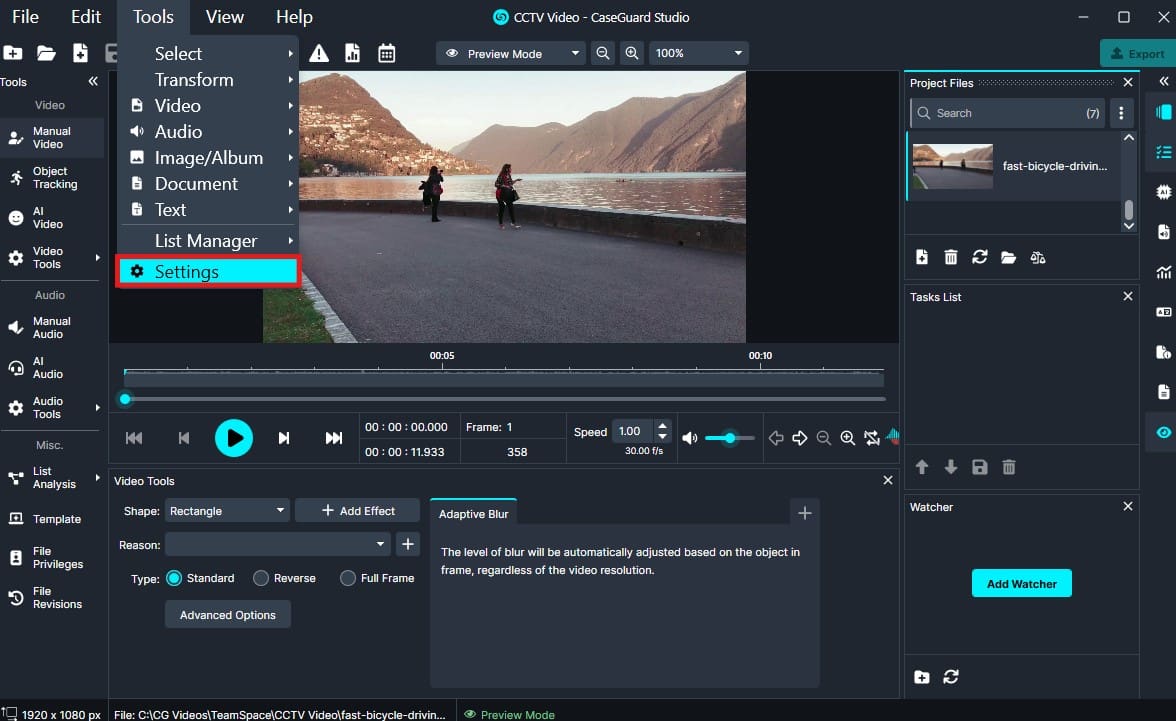
Task: Adjust the volume slider
Action: 730,438
